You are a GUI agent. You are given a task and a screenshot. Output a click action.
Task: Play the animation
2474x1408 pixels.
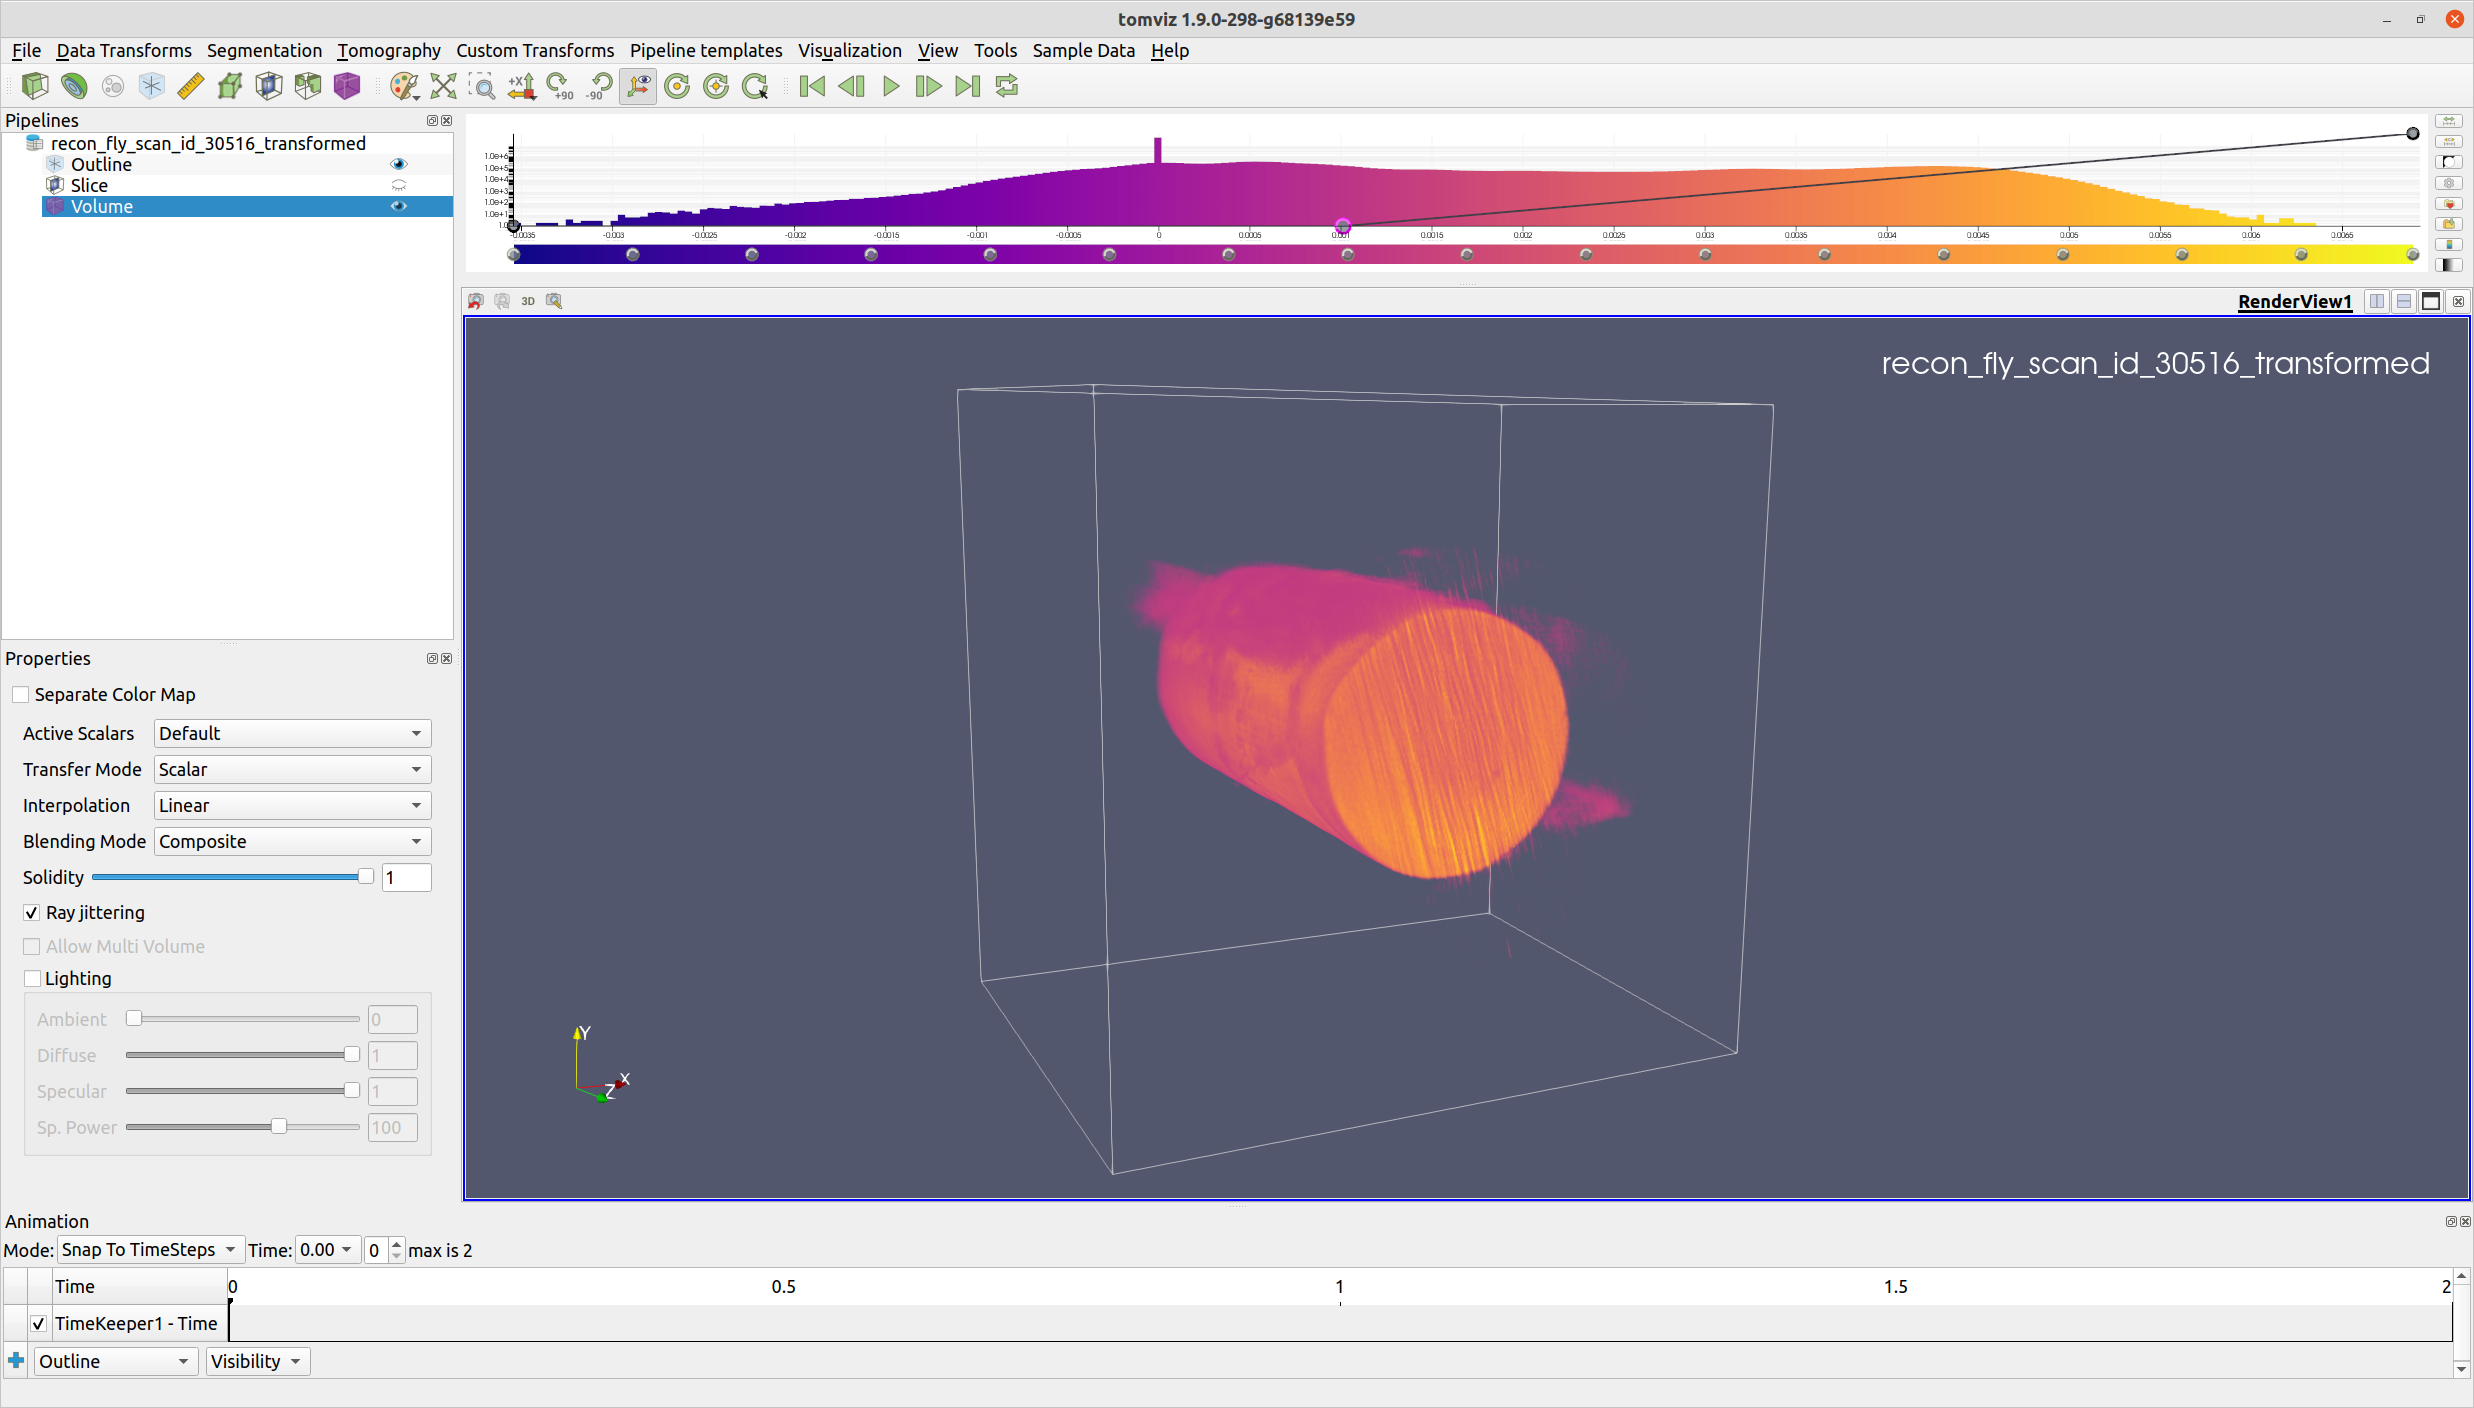click(890, 86)
